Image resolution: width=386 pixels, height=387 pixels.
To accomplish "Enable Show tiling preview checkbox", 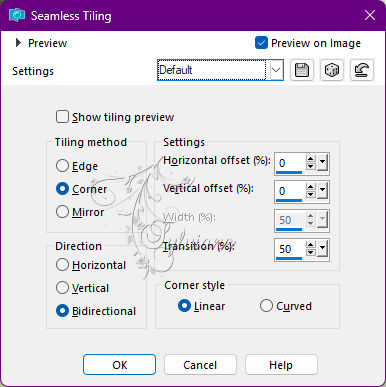I will click(62, 117).
